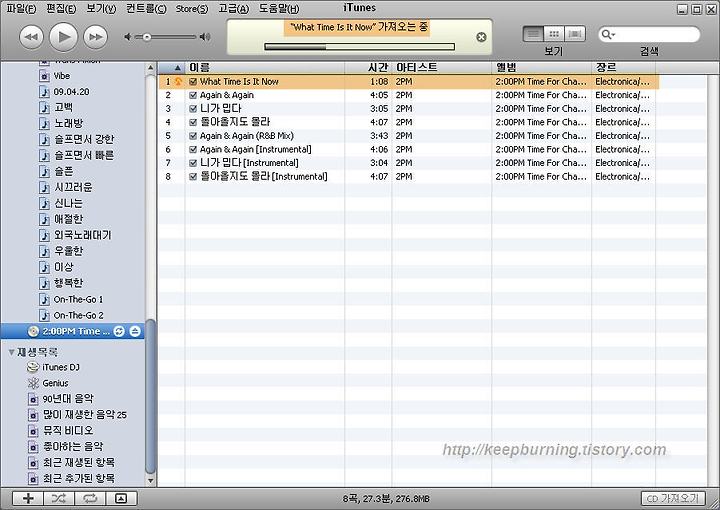Open the 파일(F) menu
Viewport: 720px width, 510px height.
(21, 8)
